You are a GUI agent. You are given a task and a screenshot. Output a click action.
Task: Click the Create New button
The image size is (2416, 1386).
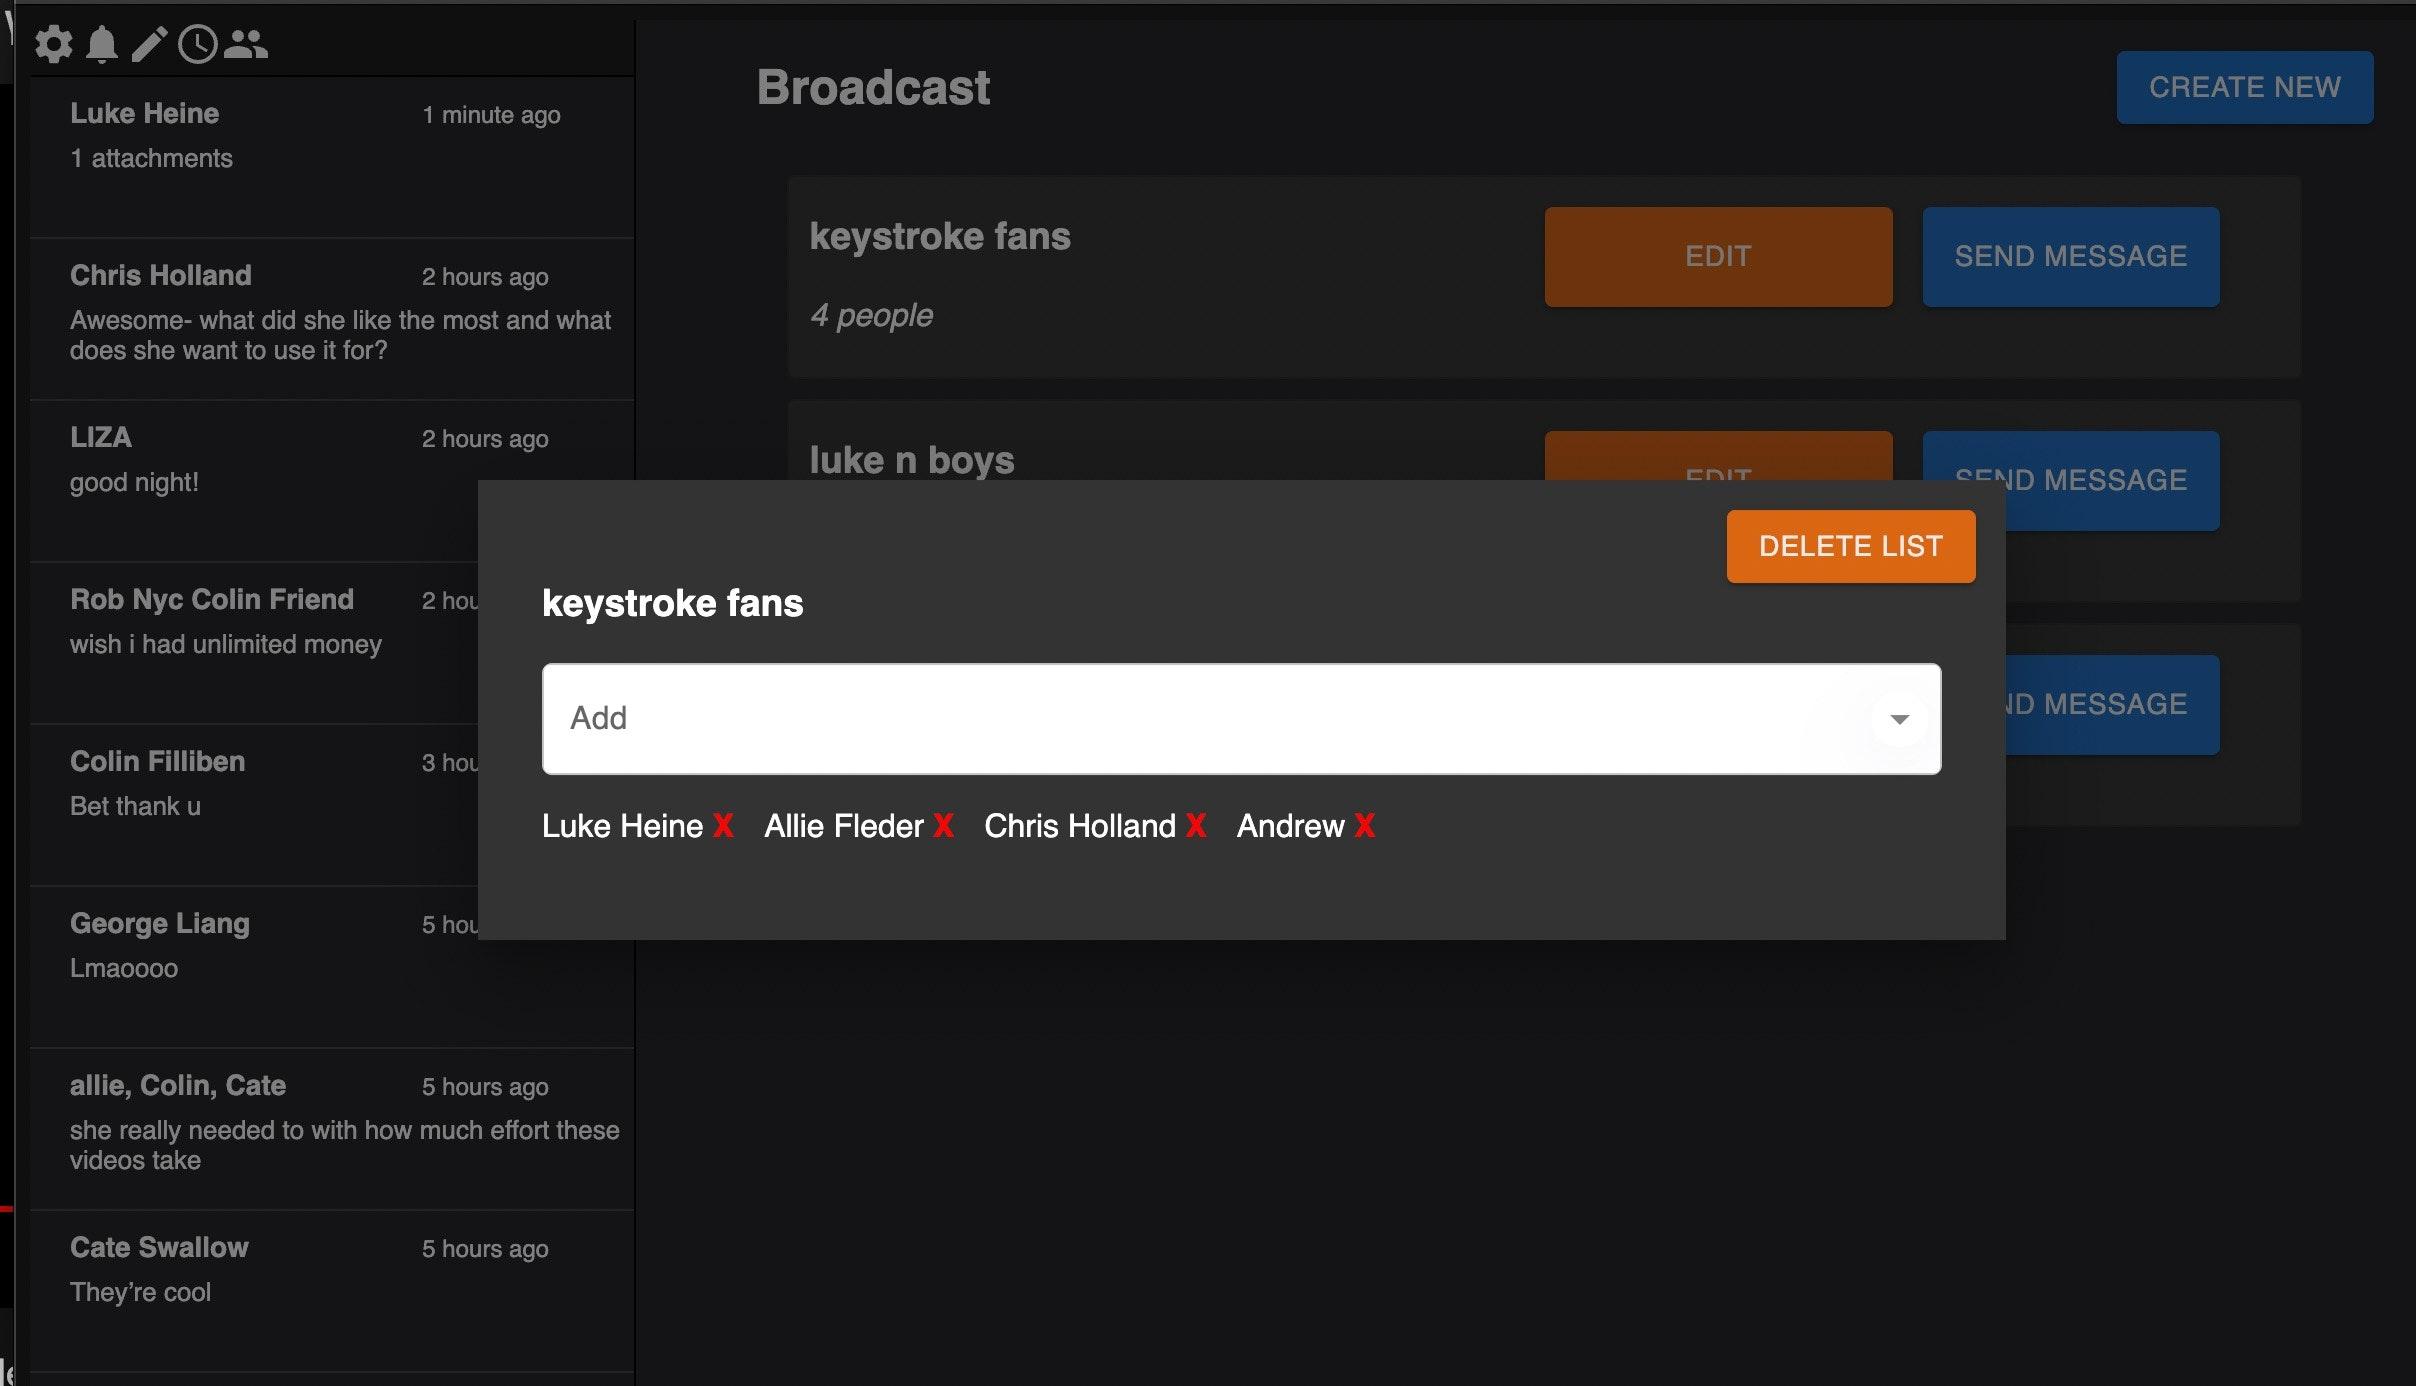click(2244, 88)
